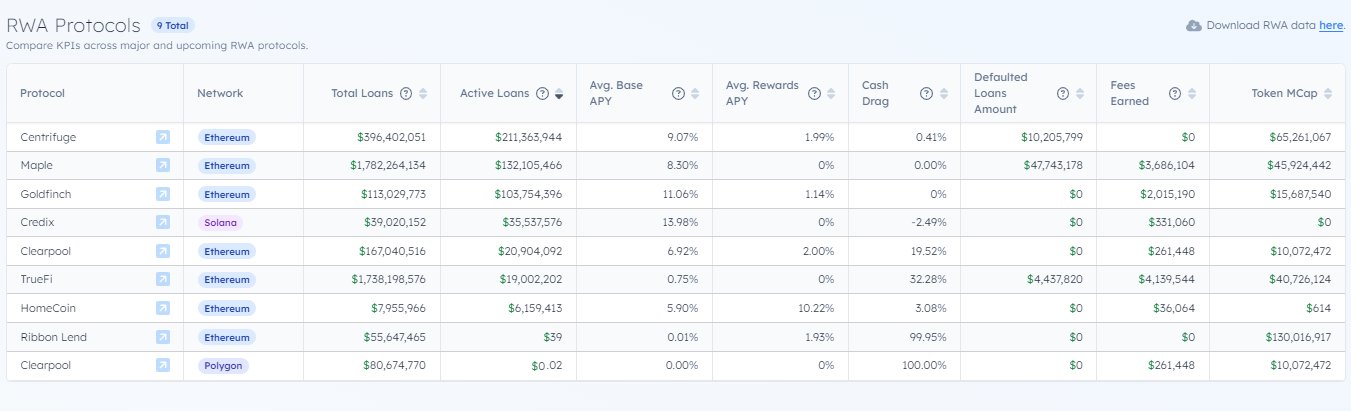
Task: Show Avg. Rewards APY help icon
Action: (814, 93)
